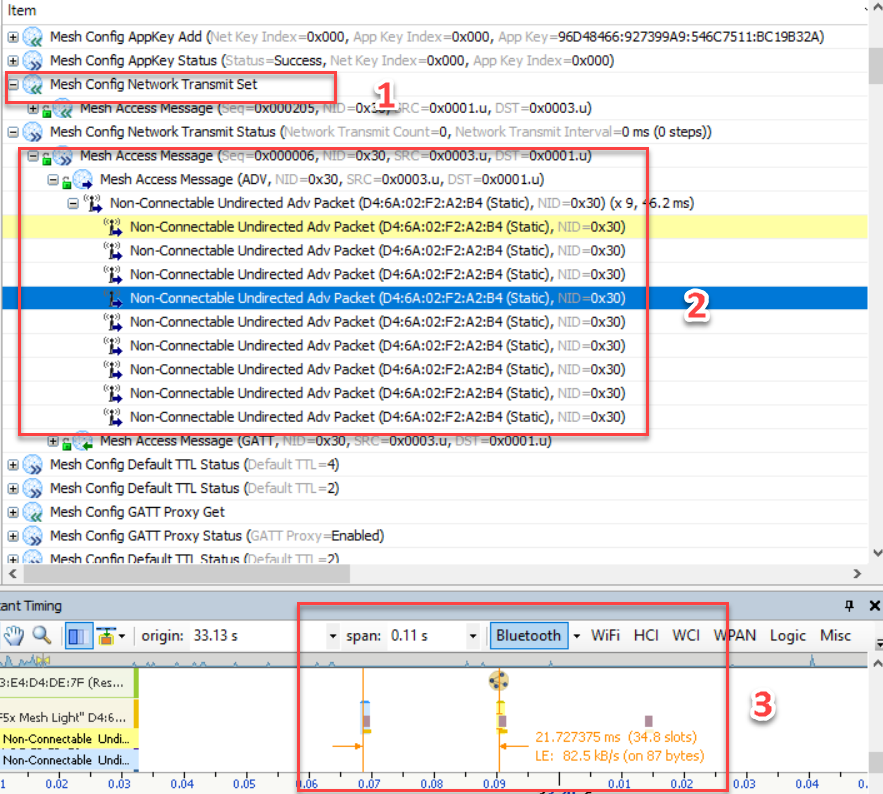This screenshot has width=883, height=794.
Task: Select the Logic tab in timing toolbar
Action: tap(787, 635)
